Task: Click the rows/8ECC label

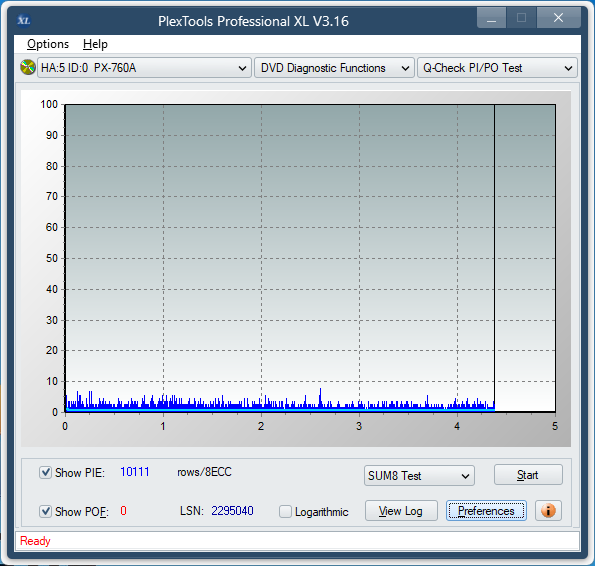Action: coord(204,472)
